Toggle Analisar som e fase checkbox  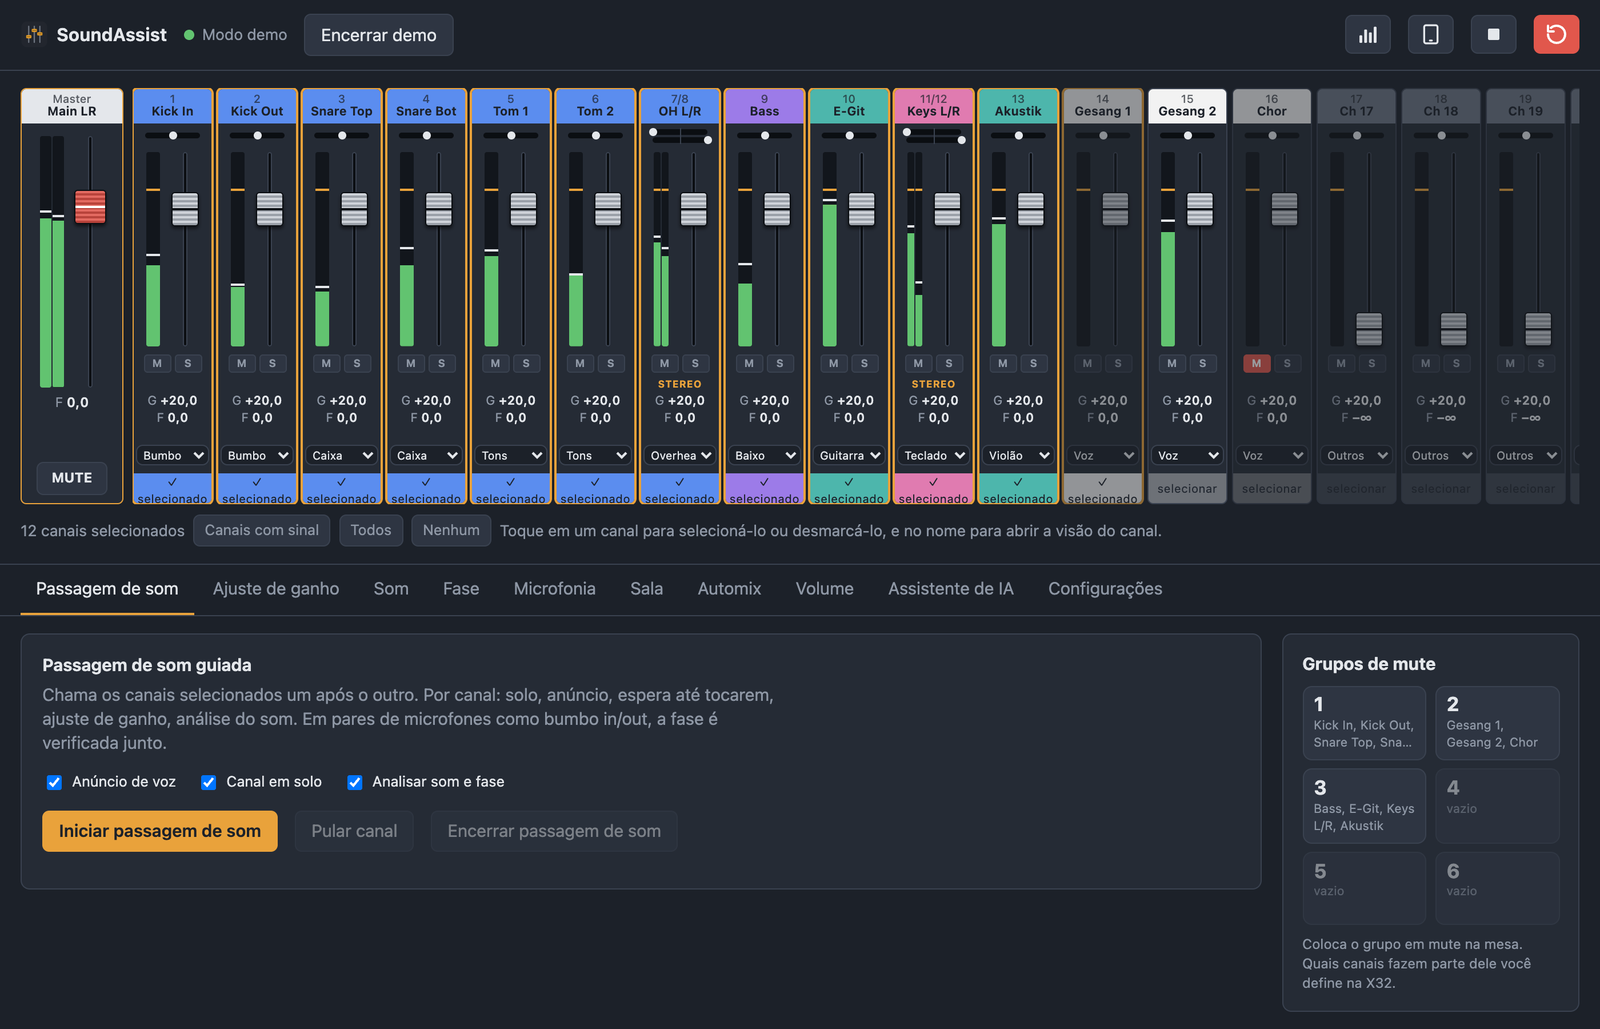pyautogui.click(x=354, y=782)
